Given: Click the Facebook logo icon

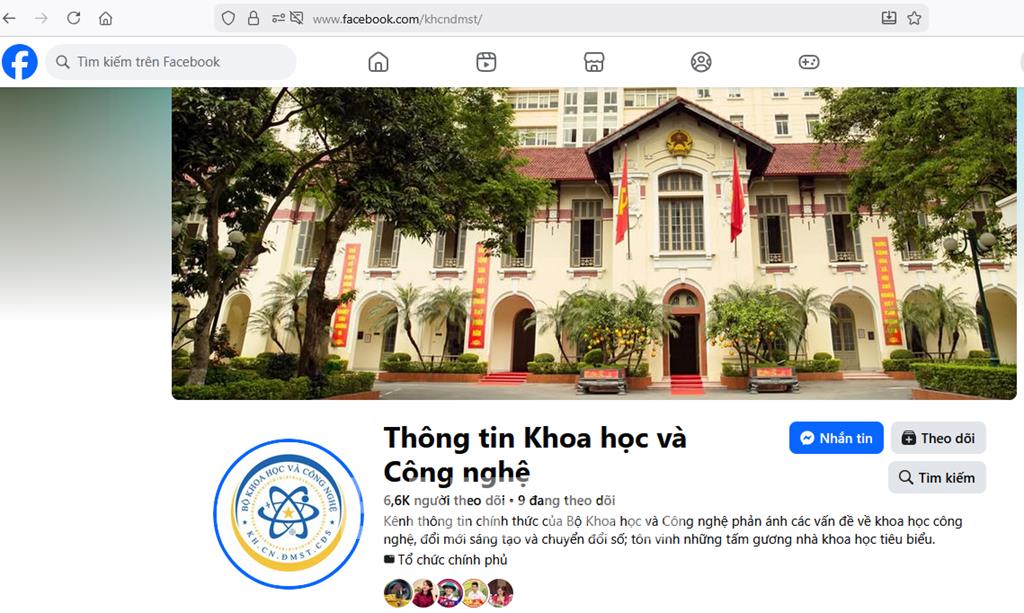Looking at the screenshot, I should (x=20, y=62).
